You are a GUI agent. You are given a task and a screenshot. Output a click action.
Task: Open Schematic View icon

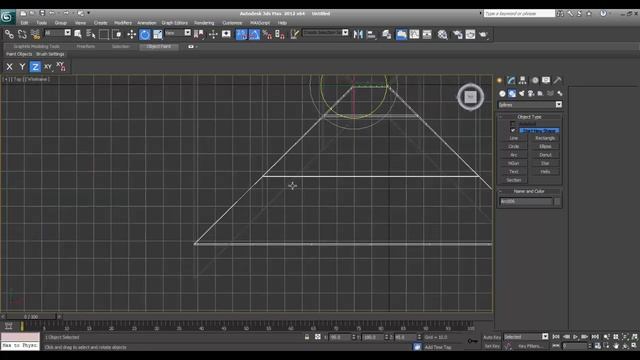[427, 34]
